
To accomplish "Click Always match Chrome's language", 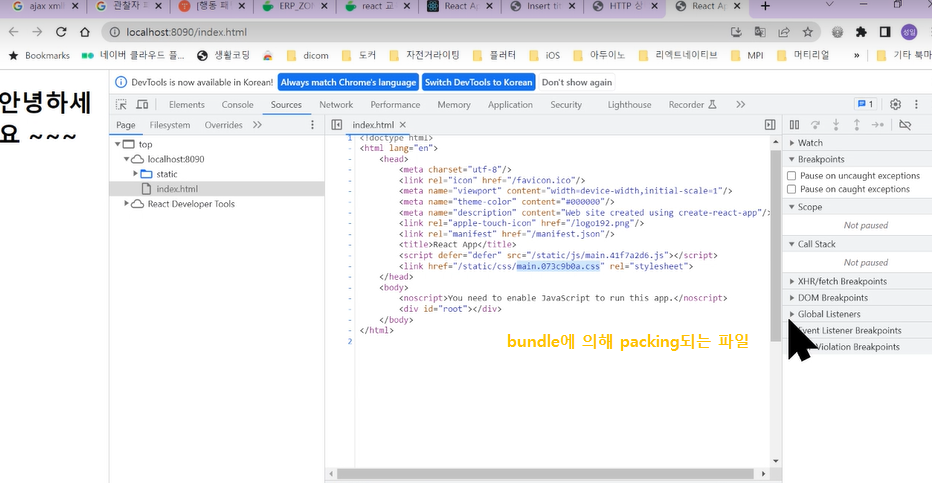I will click(x=348, y=82).
